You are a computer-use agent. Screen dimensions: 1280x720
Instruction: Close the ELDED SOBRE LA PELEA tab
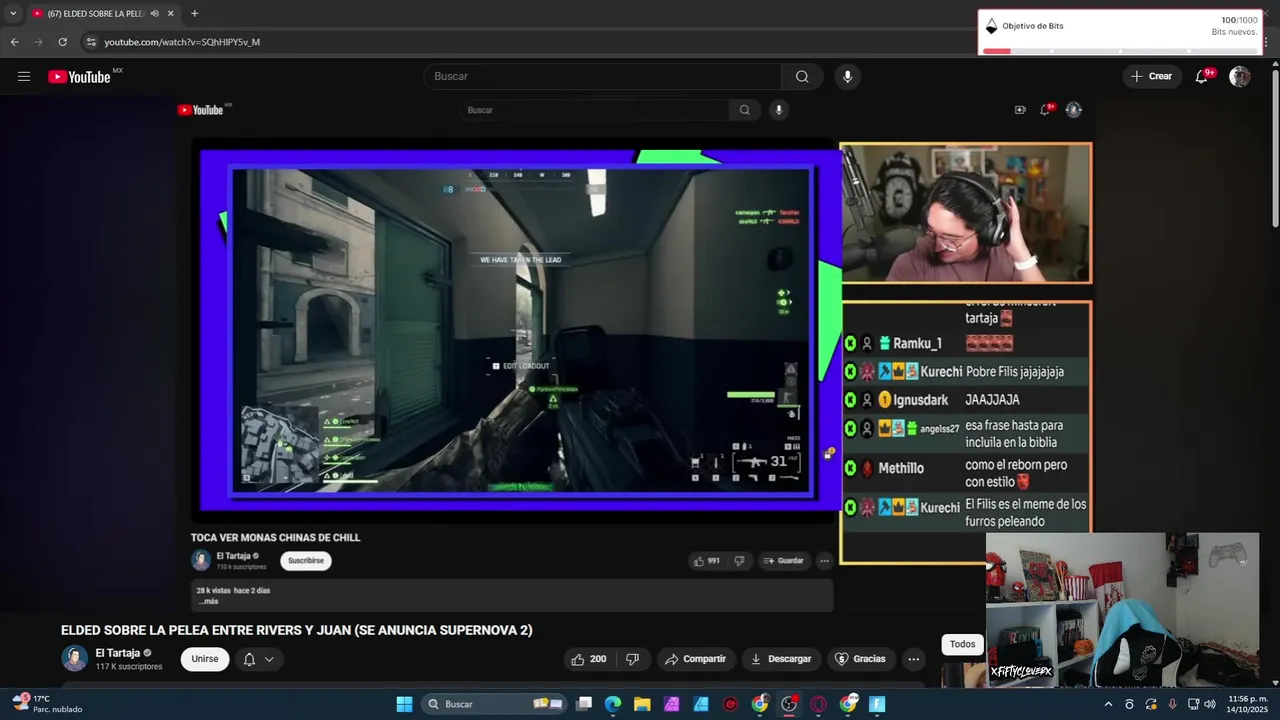point(171,13)
